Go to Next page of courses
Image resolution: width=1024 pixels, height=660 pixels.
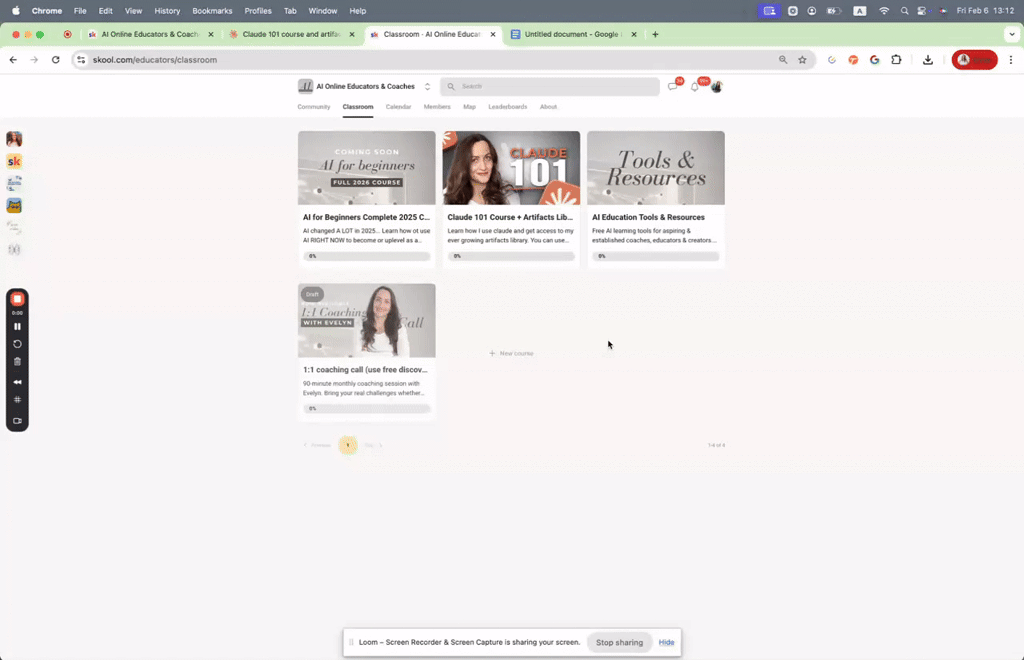point(373,445)
